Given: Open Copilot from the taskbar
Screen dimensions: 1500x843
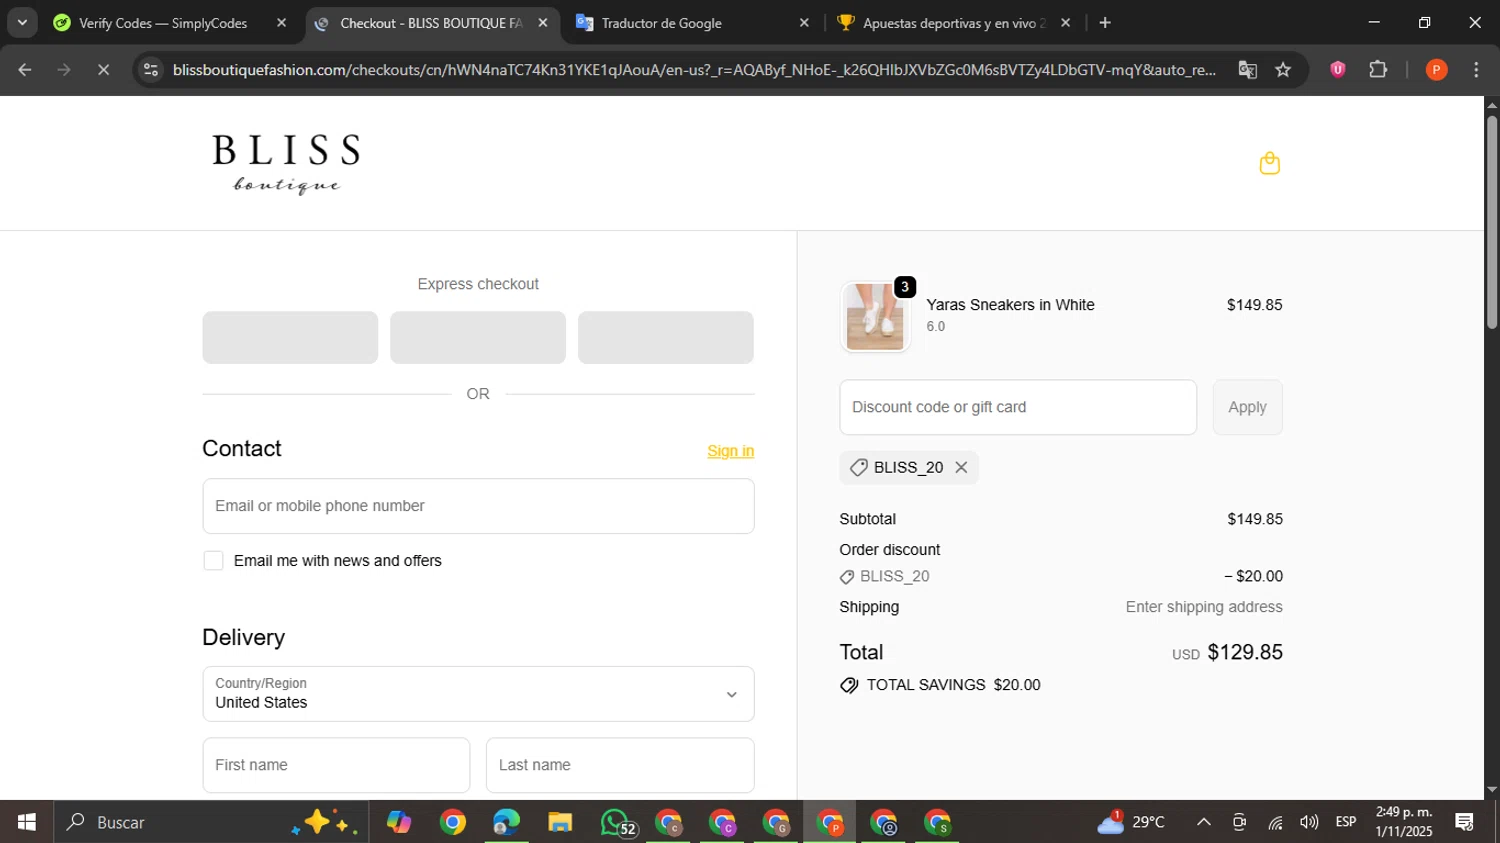Looking at the screenshot, I should click(399, 822).
